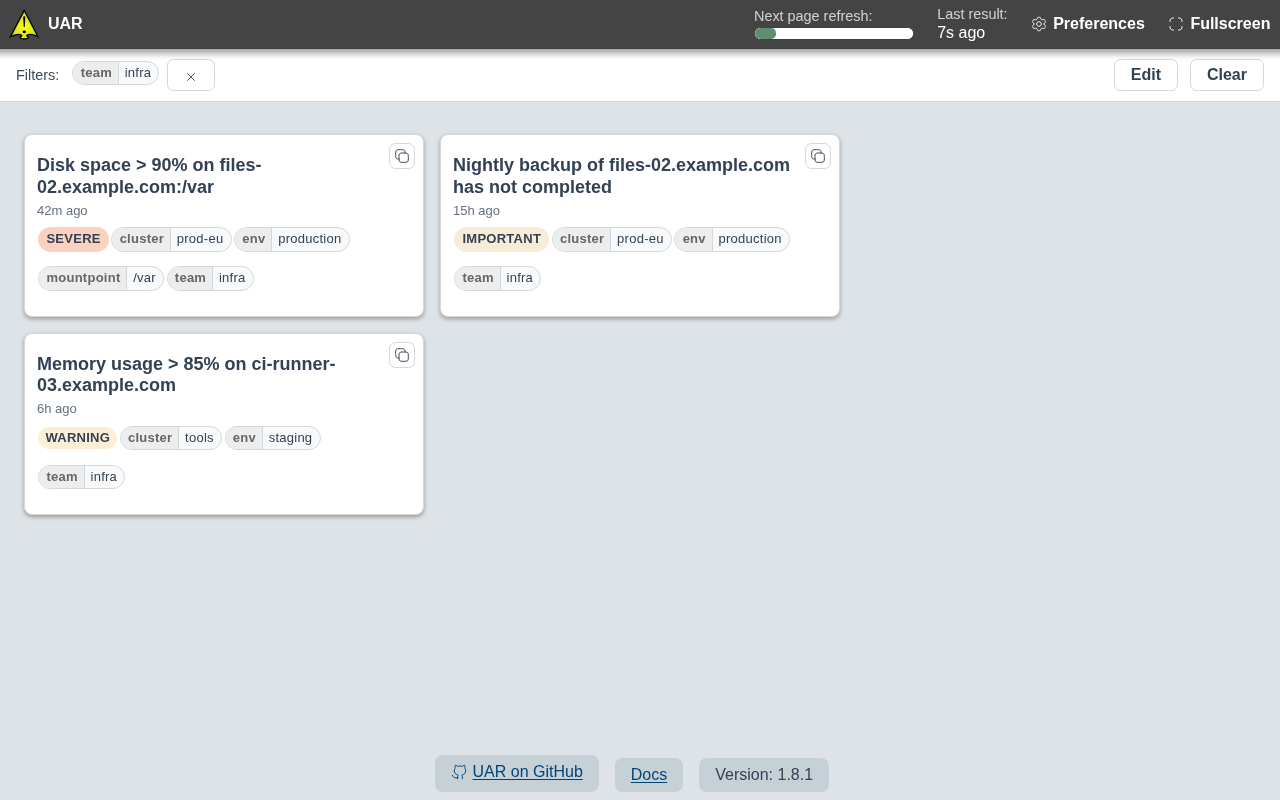Viewport: 1280px width, 800px height.
Task: Click team infra label on Disk space card
Action: coord(210,279)
